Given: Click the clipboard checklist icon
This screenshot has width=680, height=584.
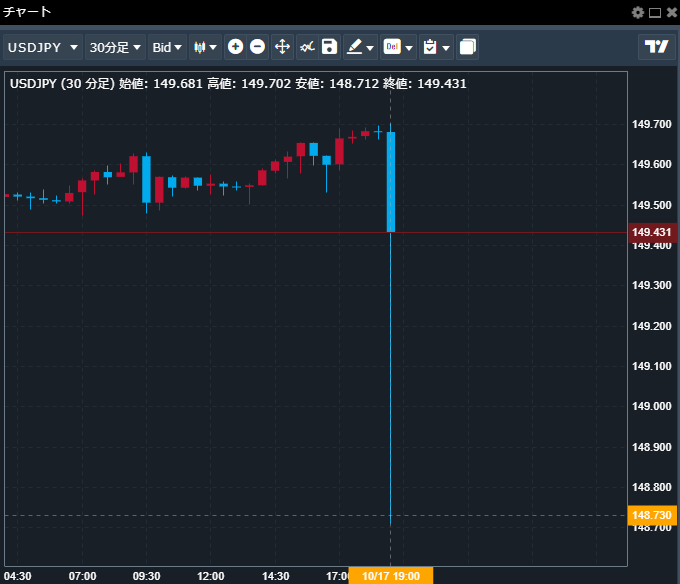Looking at the screenshot, I should pyautogui.click(x=430, y=47).
